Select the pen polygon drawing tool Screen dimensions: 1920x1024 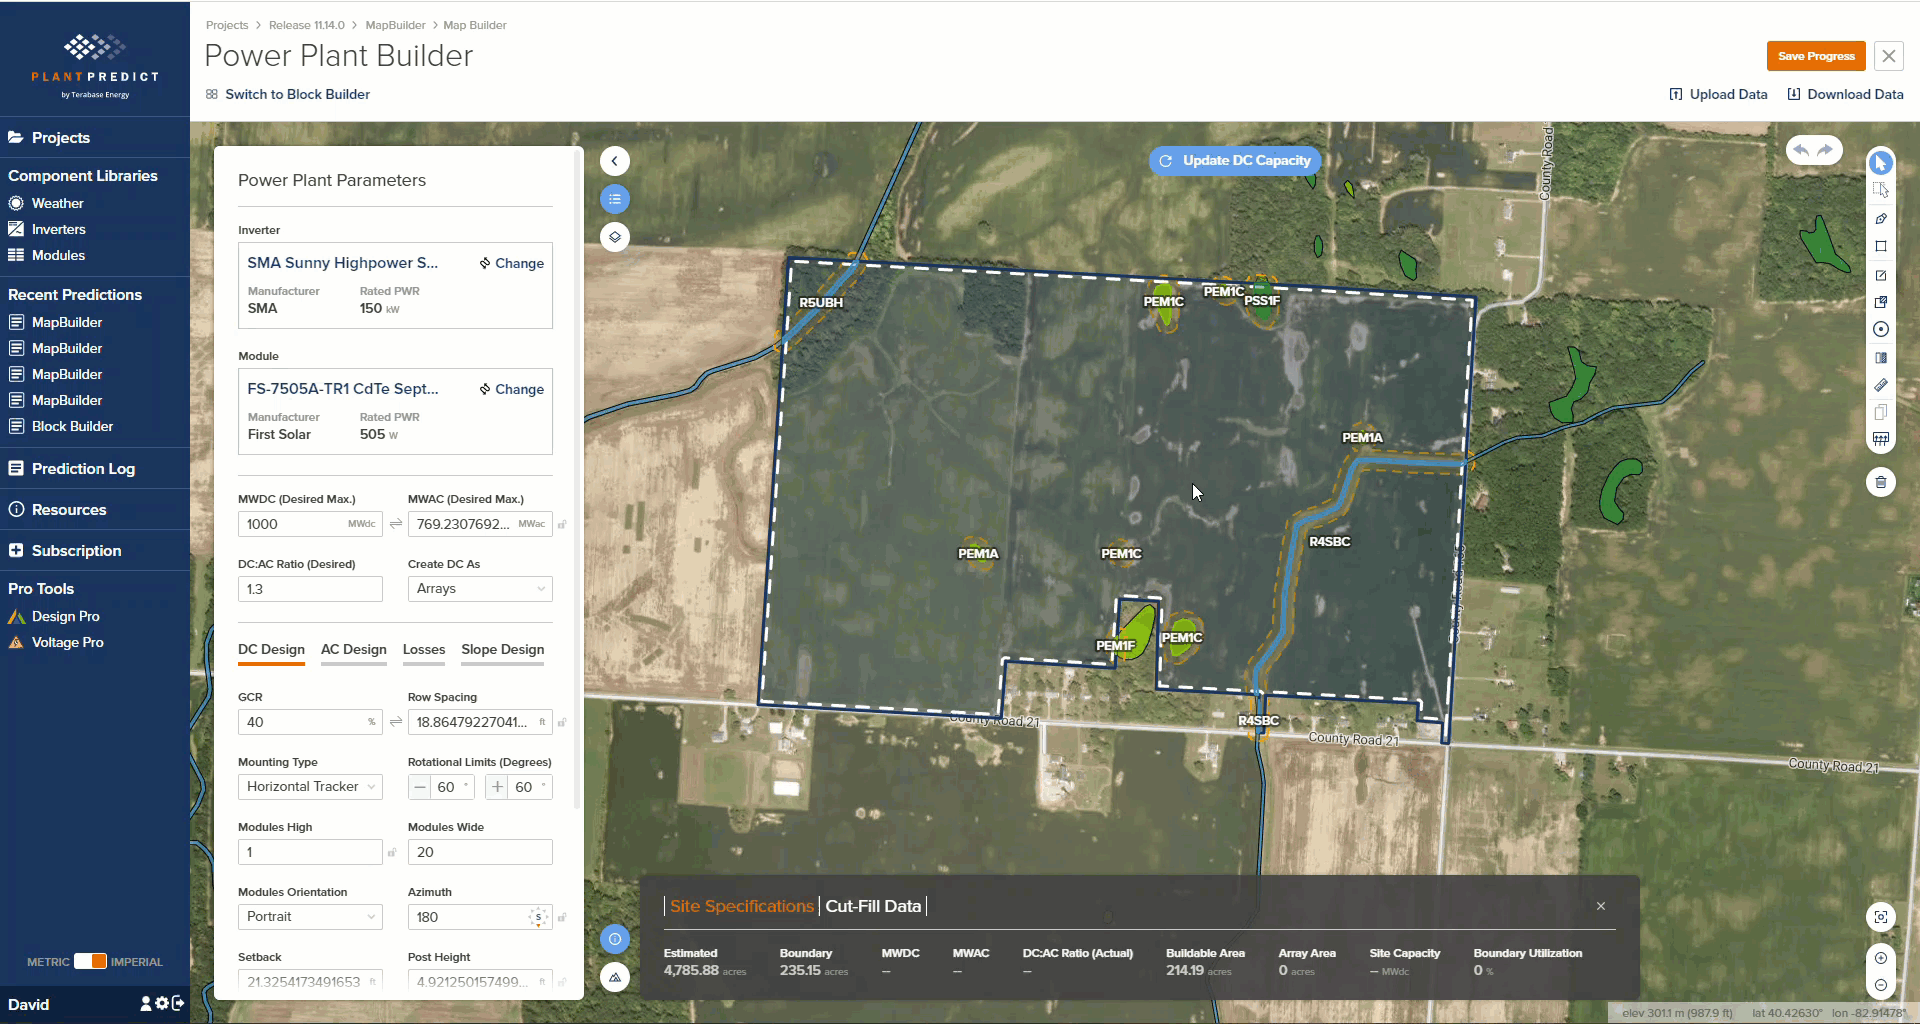[x=1881, y=218]
